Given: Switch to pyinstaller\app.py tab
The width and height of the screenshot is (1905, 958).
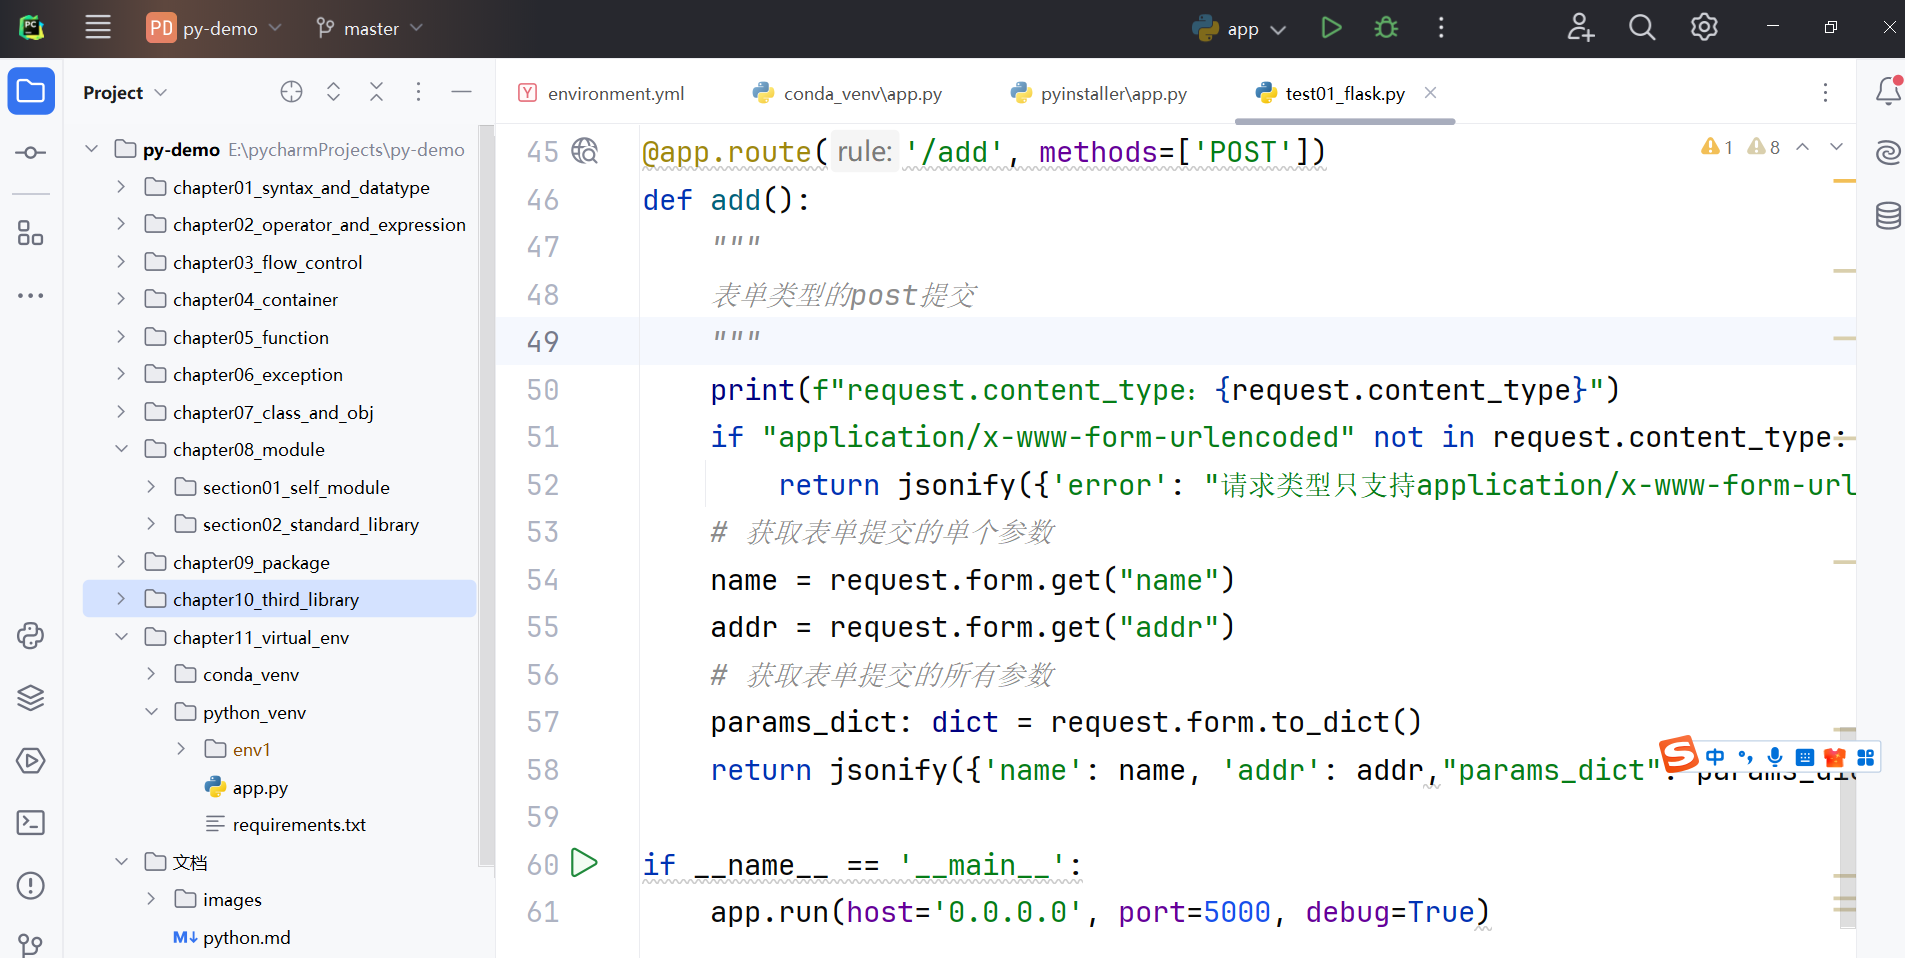Looking at the screenshot, I should click(1099, 93).
